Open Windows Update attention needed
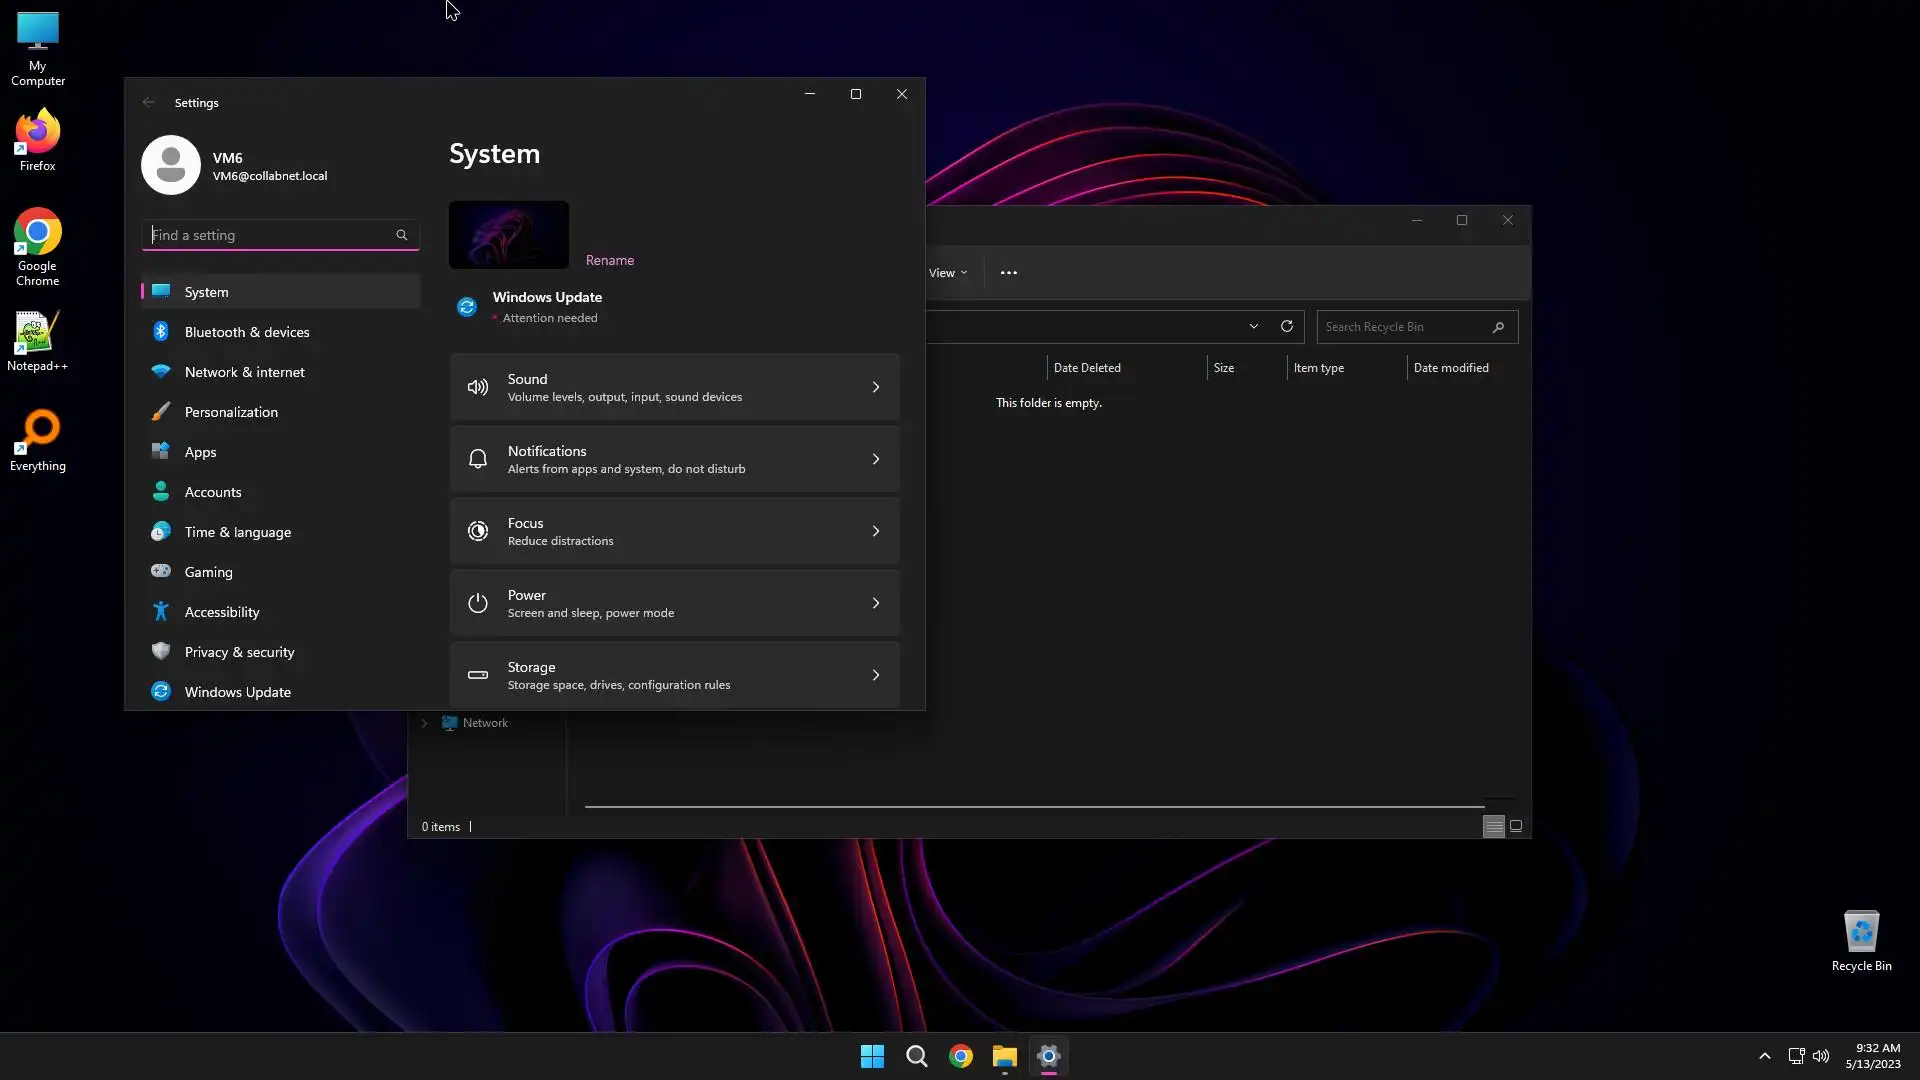The image size is (1920, 1080). click(547, 306)
